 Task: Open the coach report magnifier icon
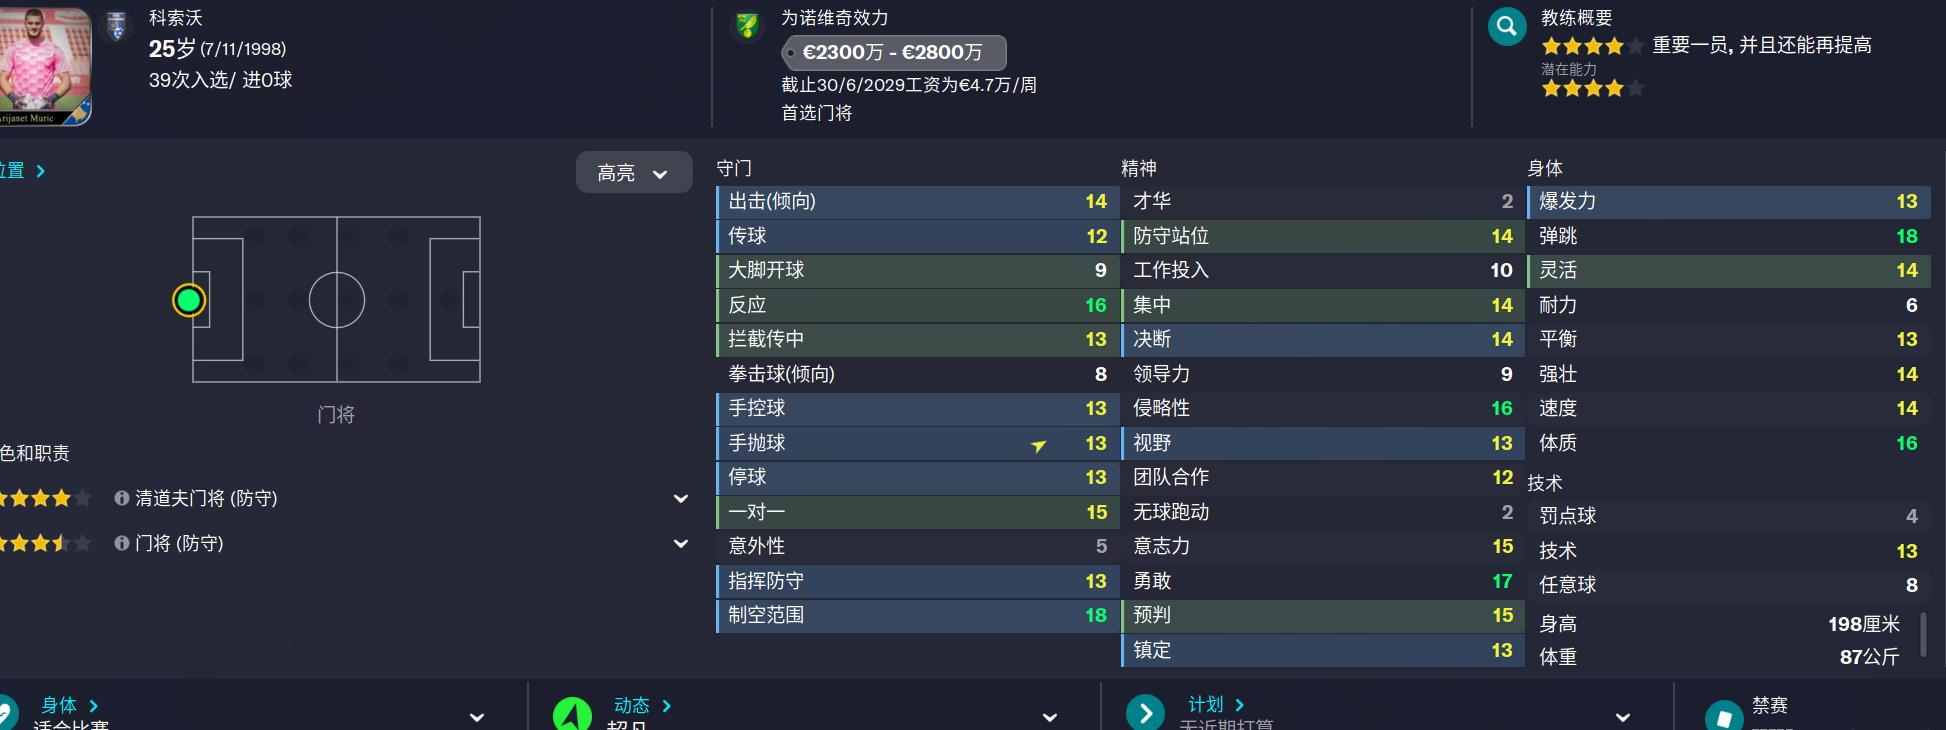pos(1507,27)
